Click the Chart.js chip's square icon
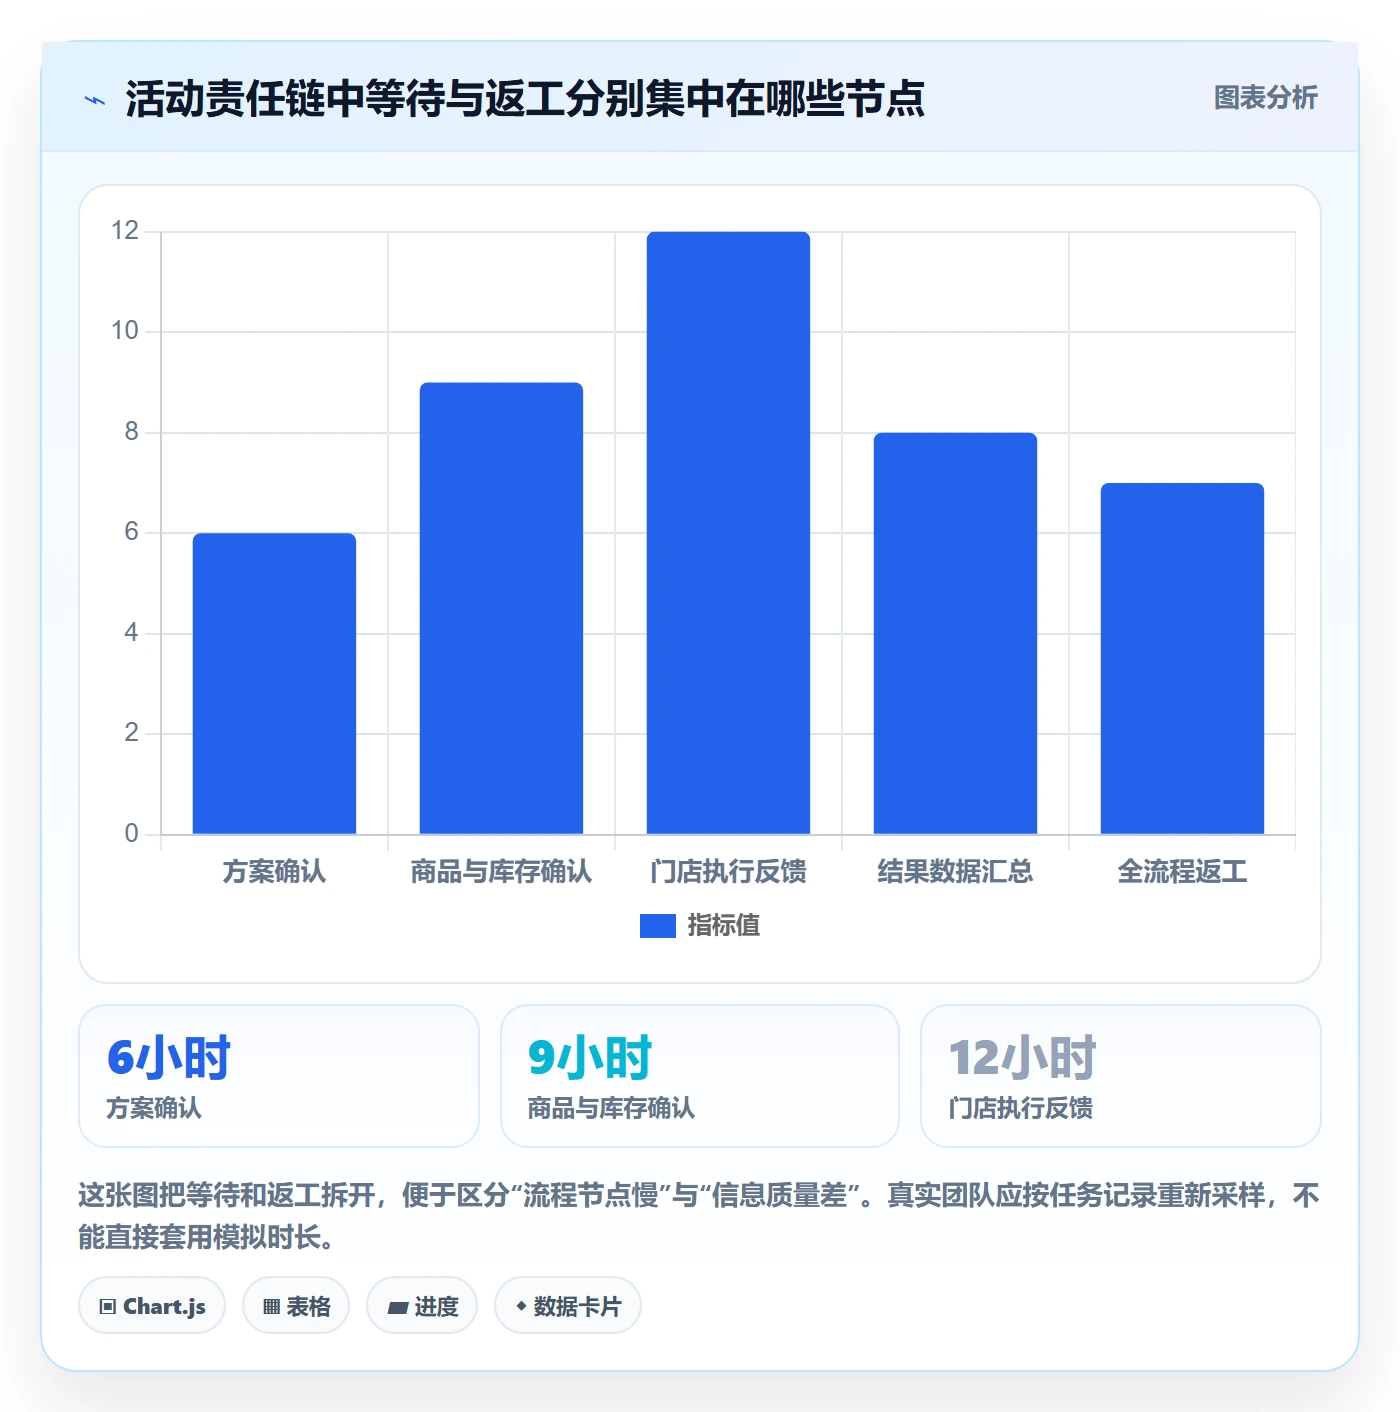This screenshot has height=1412, width=1400. tap(108, 1307)
